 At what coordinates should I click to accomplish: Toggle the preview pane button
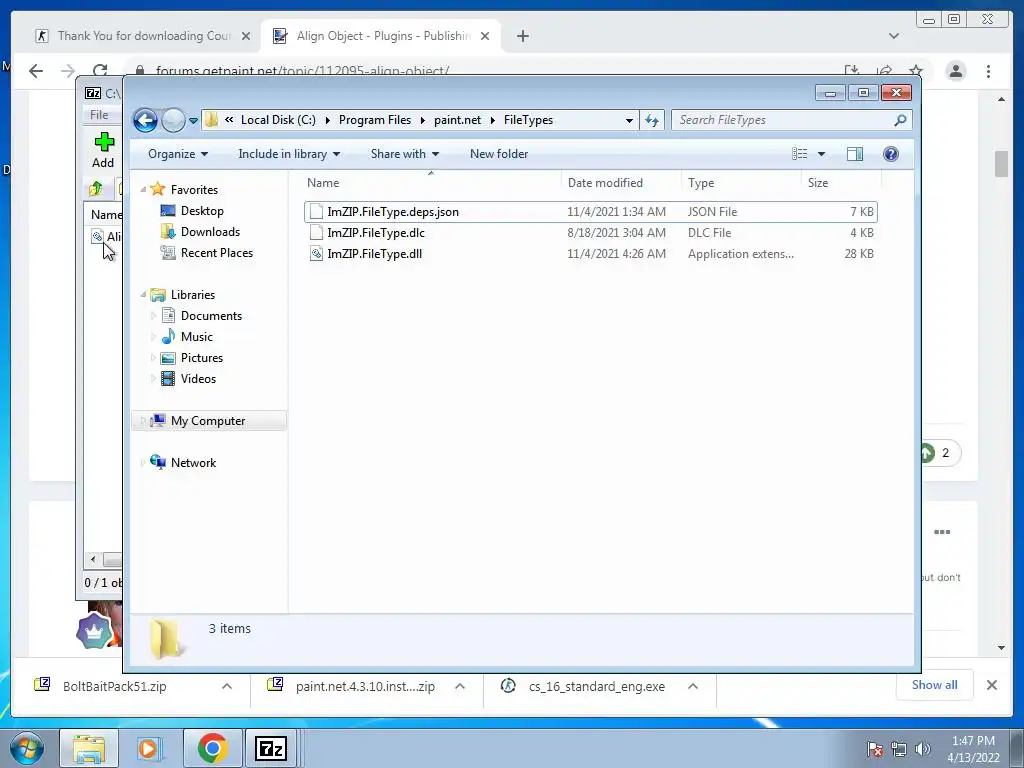855,154
